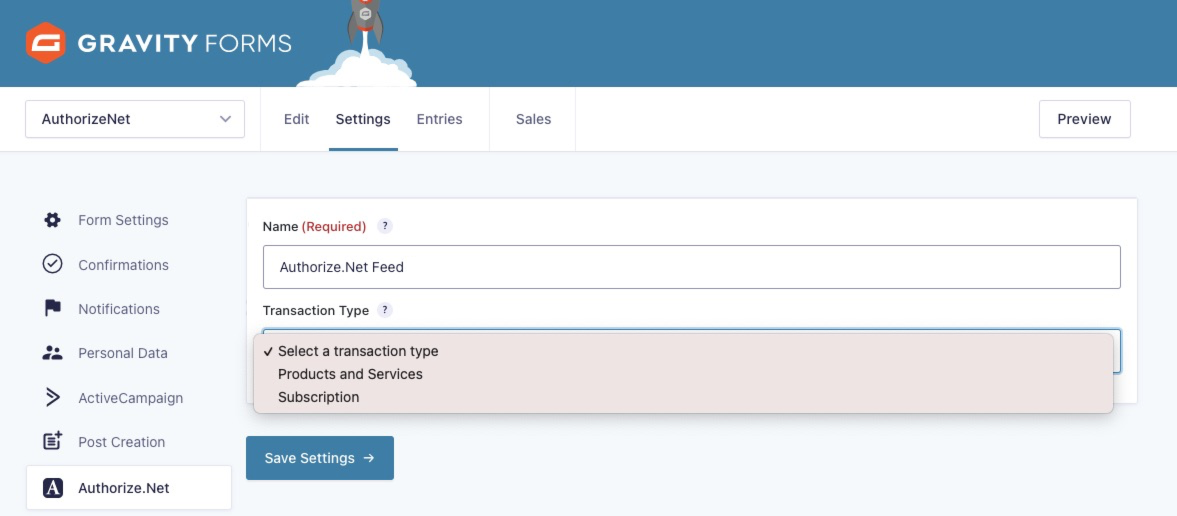Switch to the Entries tab
The width and height of the screenshot is (1177, 516).
click(439, 119)
